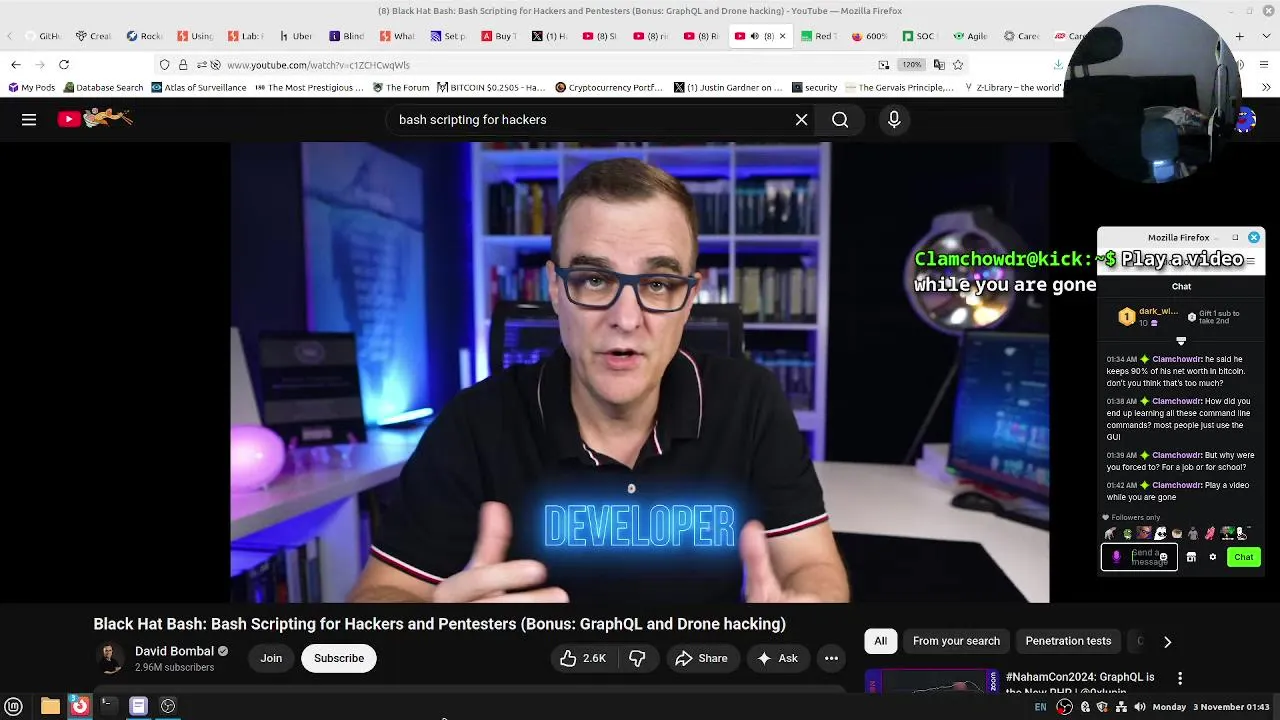The image size is (1280, 720).
Task: Open OBS Studio from taskbar
Action: pyautogui.click(x=168, y=706)
